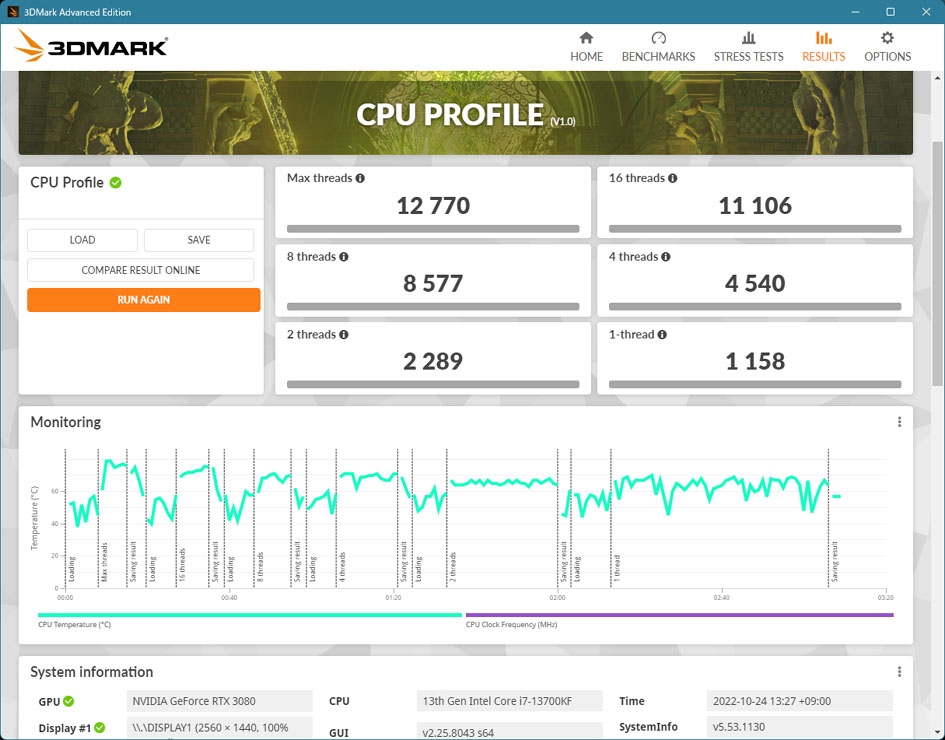945x740 pixels.
Task: Show info for 1-thread score
Action: click(x=662, y=334)
